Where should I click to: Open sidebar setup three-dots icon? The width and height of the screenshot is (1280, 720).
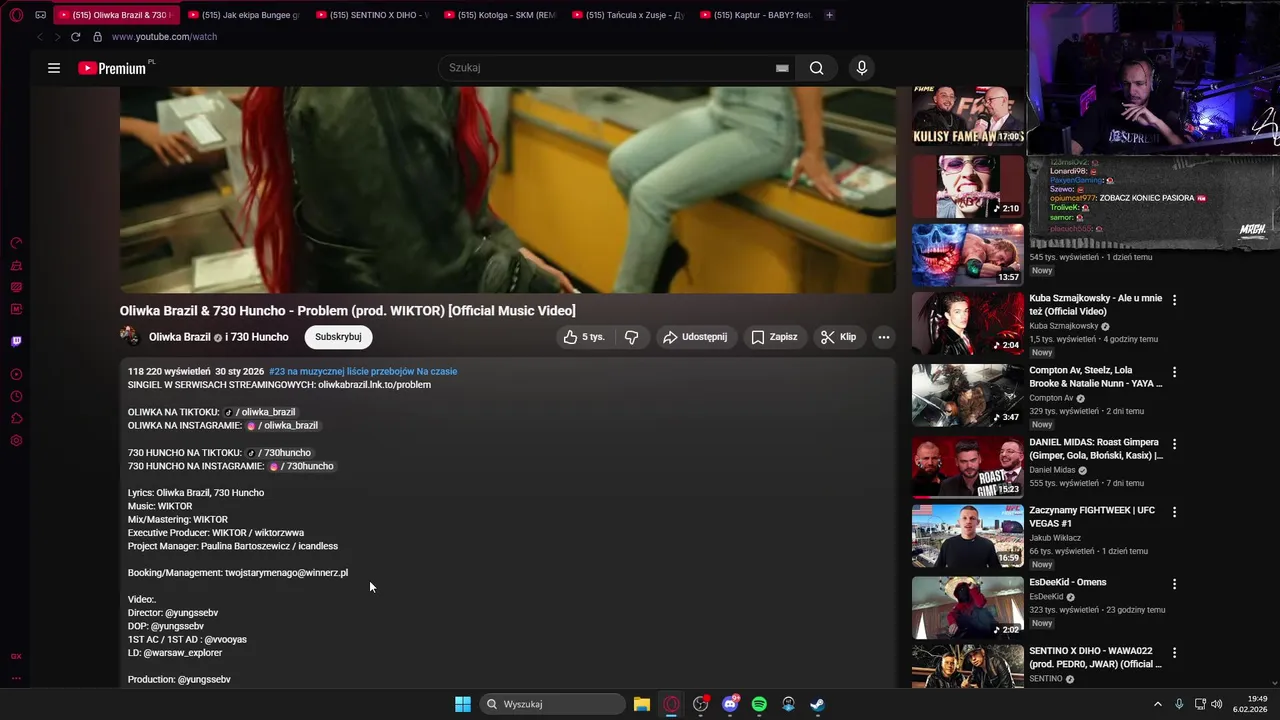coord(16,678)
